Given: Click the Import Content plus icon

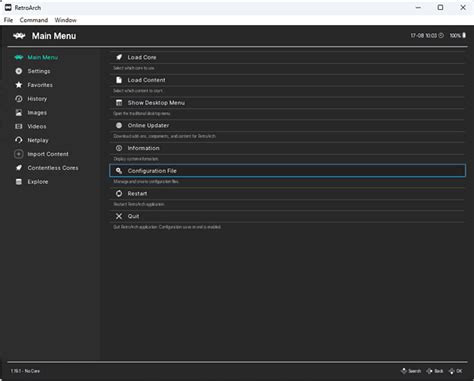Looking at the screenshot, I should [19, 154].
